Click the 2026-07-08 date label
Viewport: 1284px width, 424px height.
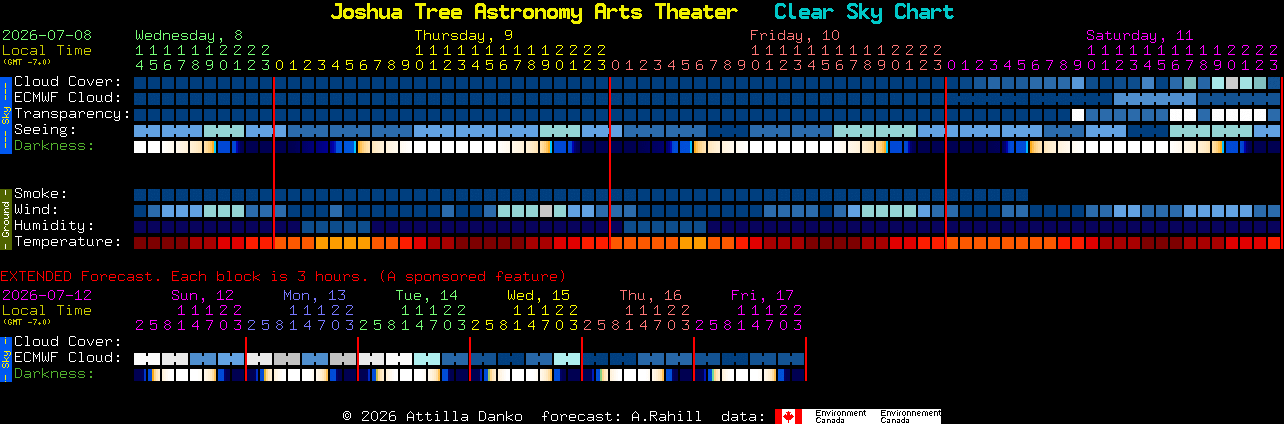tap(47, 35)
